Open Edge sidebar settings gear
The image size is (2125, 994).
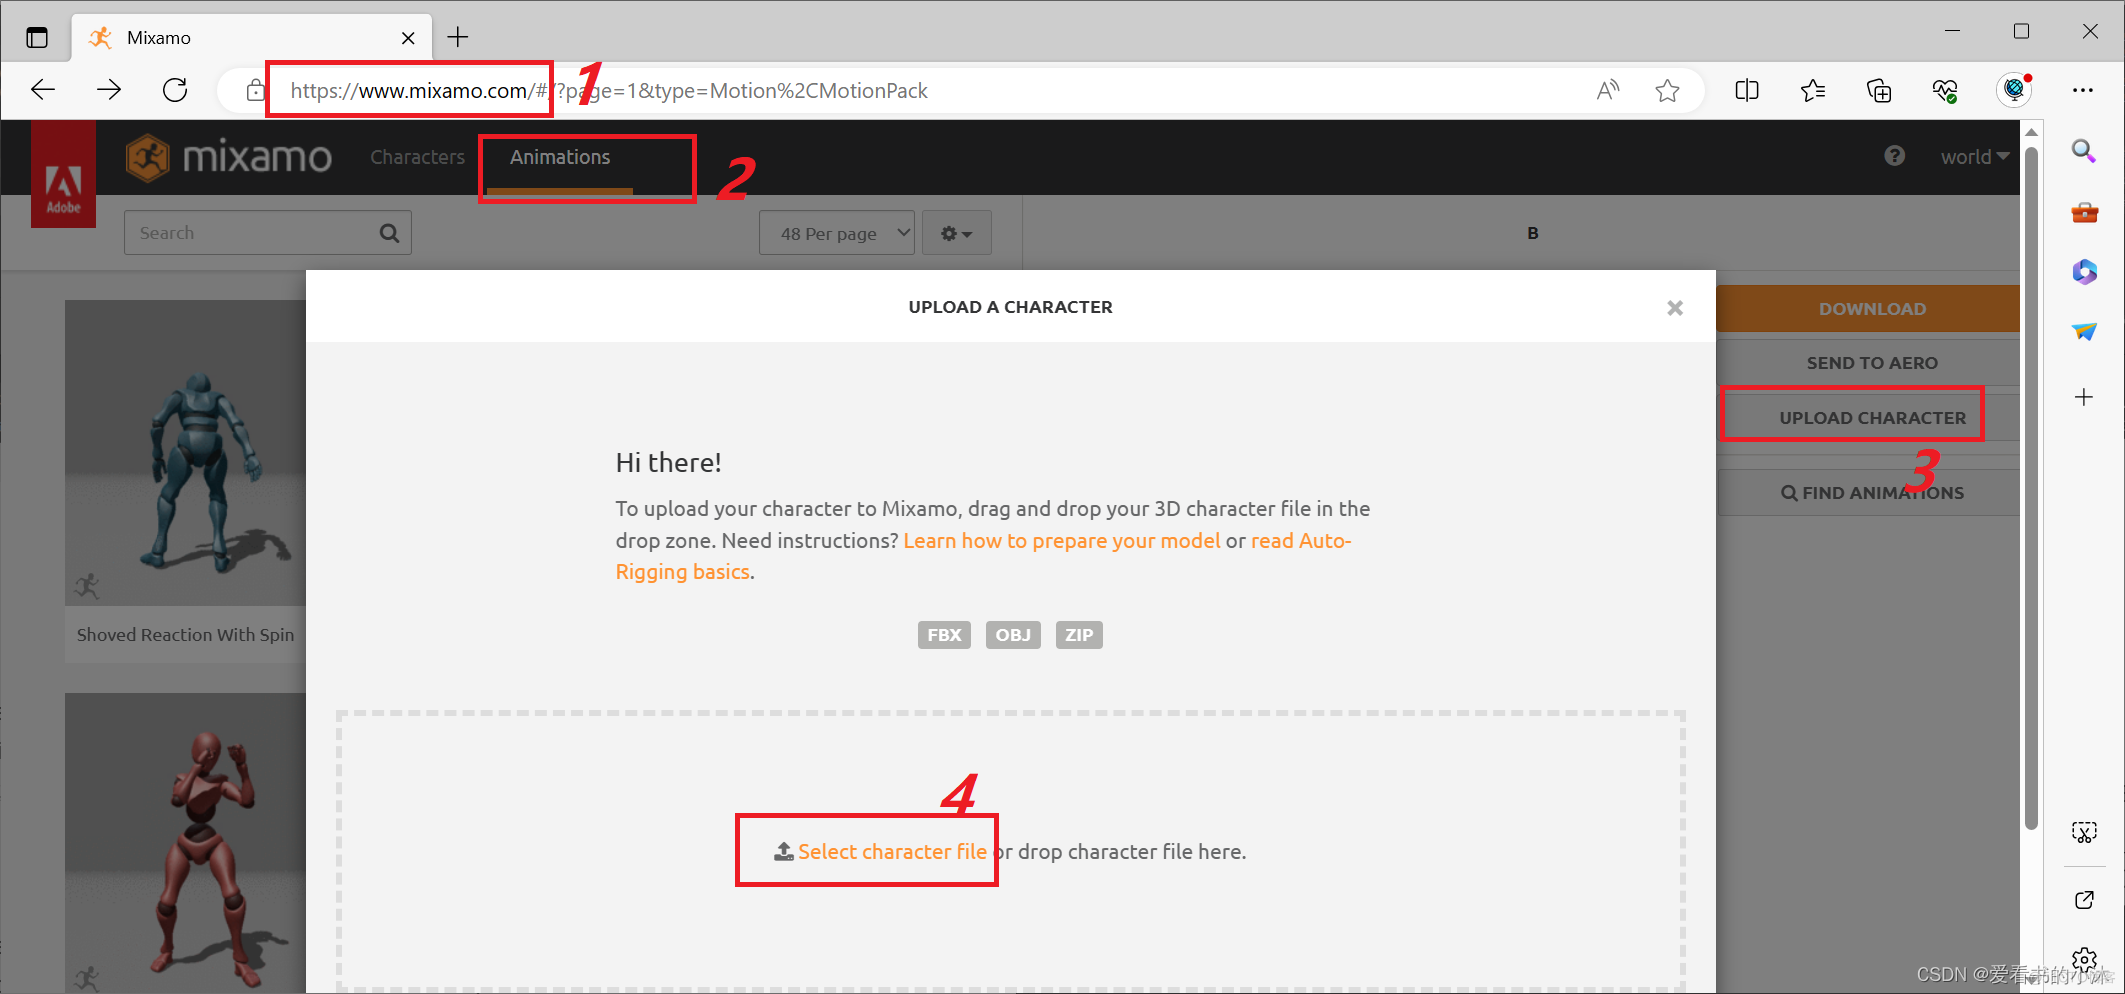2084,960
